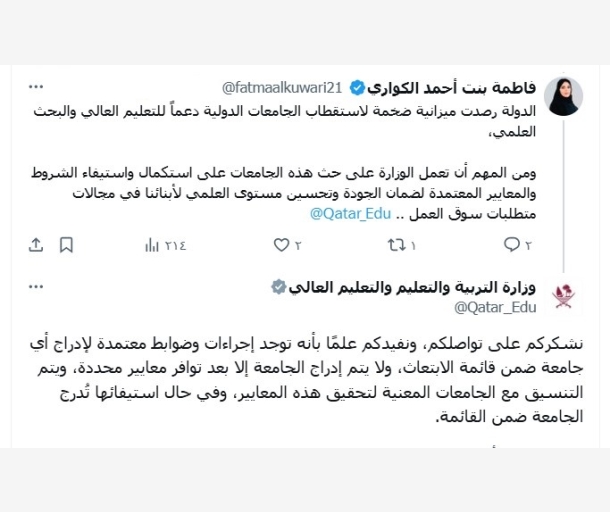610x512 pixels.
Task: Click the reply speech bubble icon
Action: click(x=511, y=245)
